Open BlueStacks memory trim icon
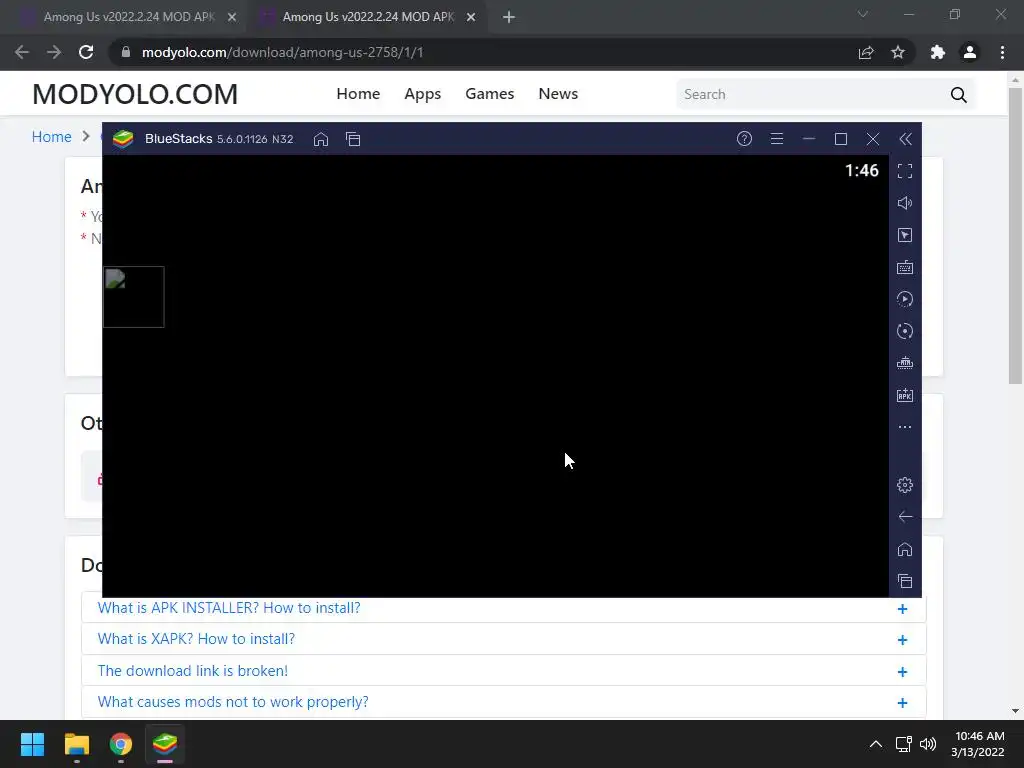The image size is (1024, 768). 905,363
